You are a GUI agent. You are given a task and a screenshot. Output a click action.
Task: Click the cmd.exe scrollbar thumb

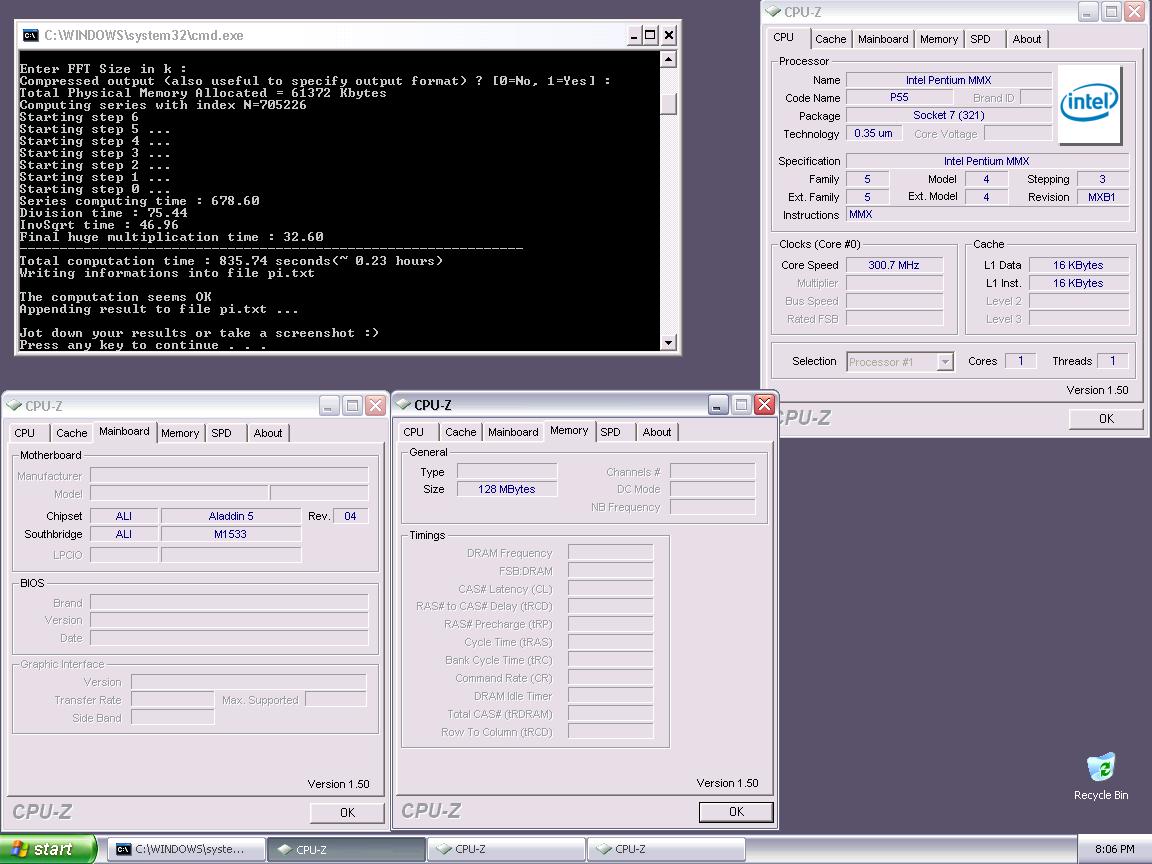pyautogui.click(x=668, y=104)
